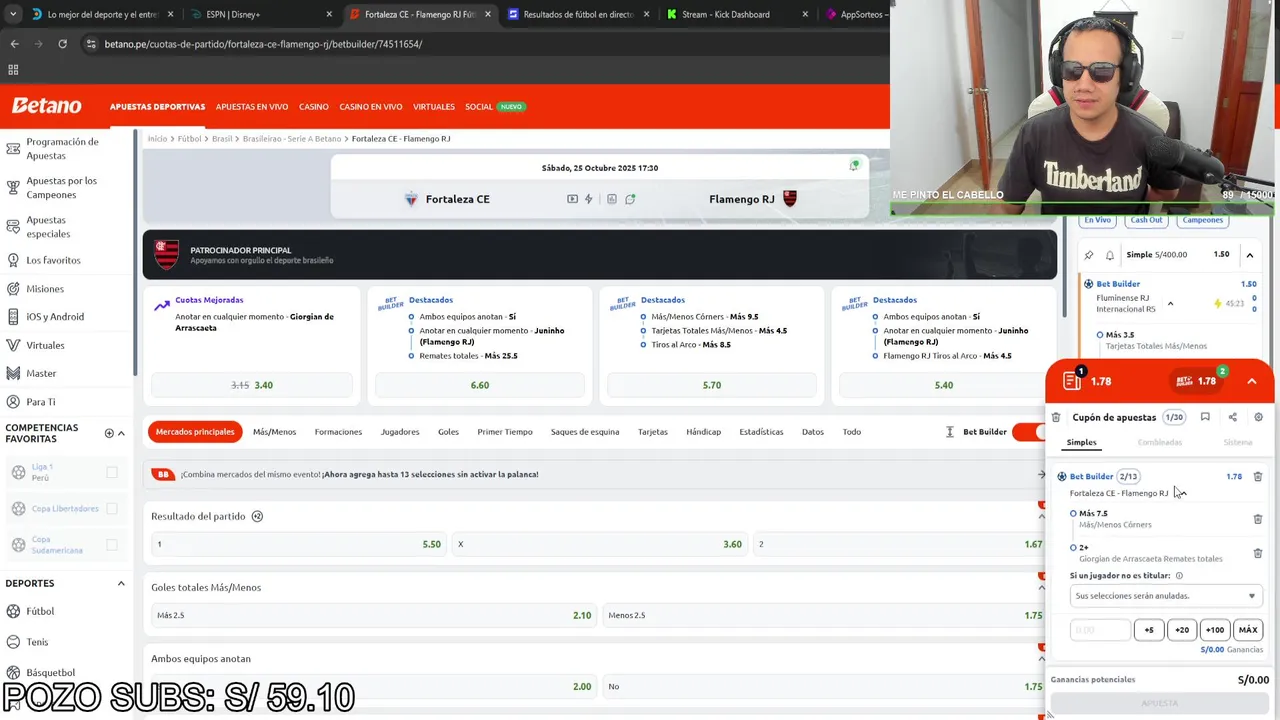Open CASINO in the Betano header
This screenshot has width=1280, height=720.
pyautogui.click(x=314, y=107)
